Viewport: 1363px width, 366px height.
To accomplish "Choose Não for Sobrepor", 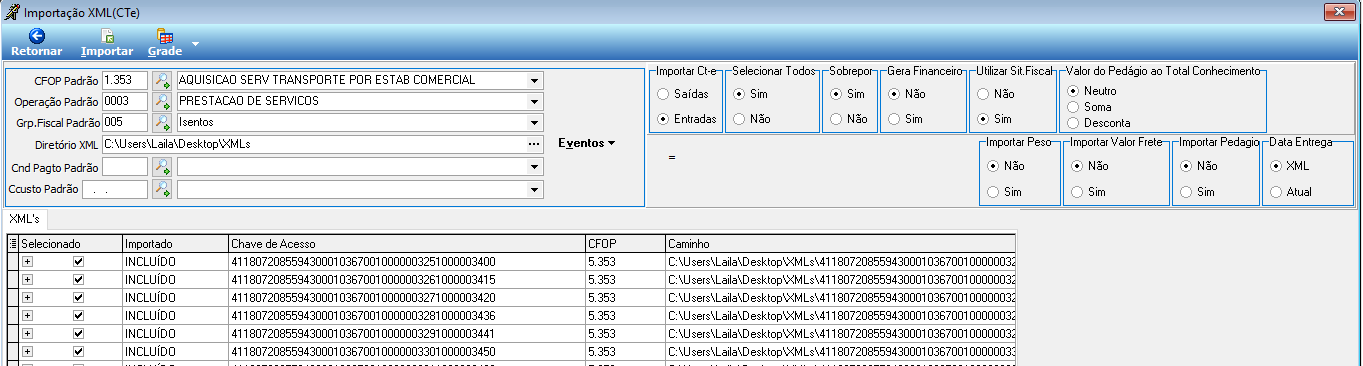I will tap(836, 119).
